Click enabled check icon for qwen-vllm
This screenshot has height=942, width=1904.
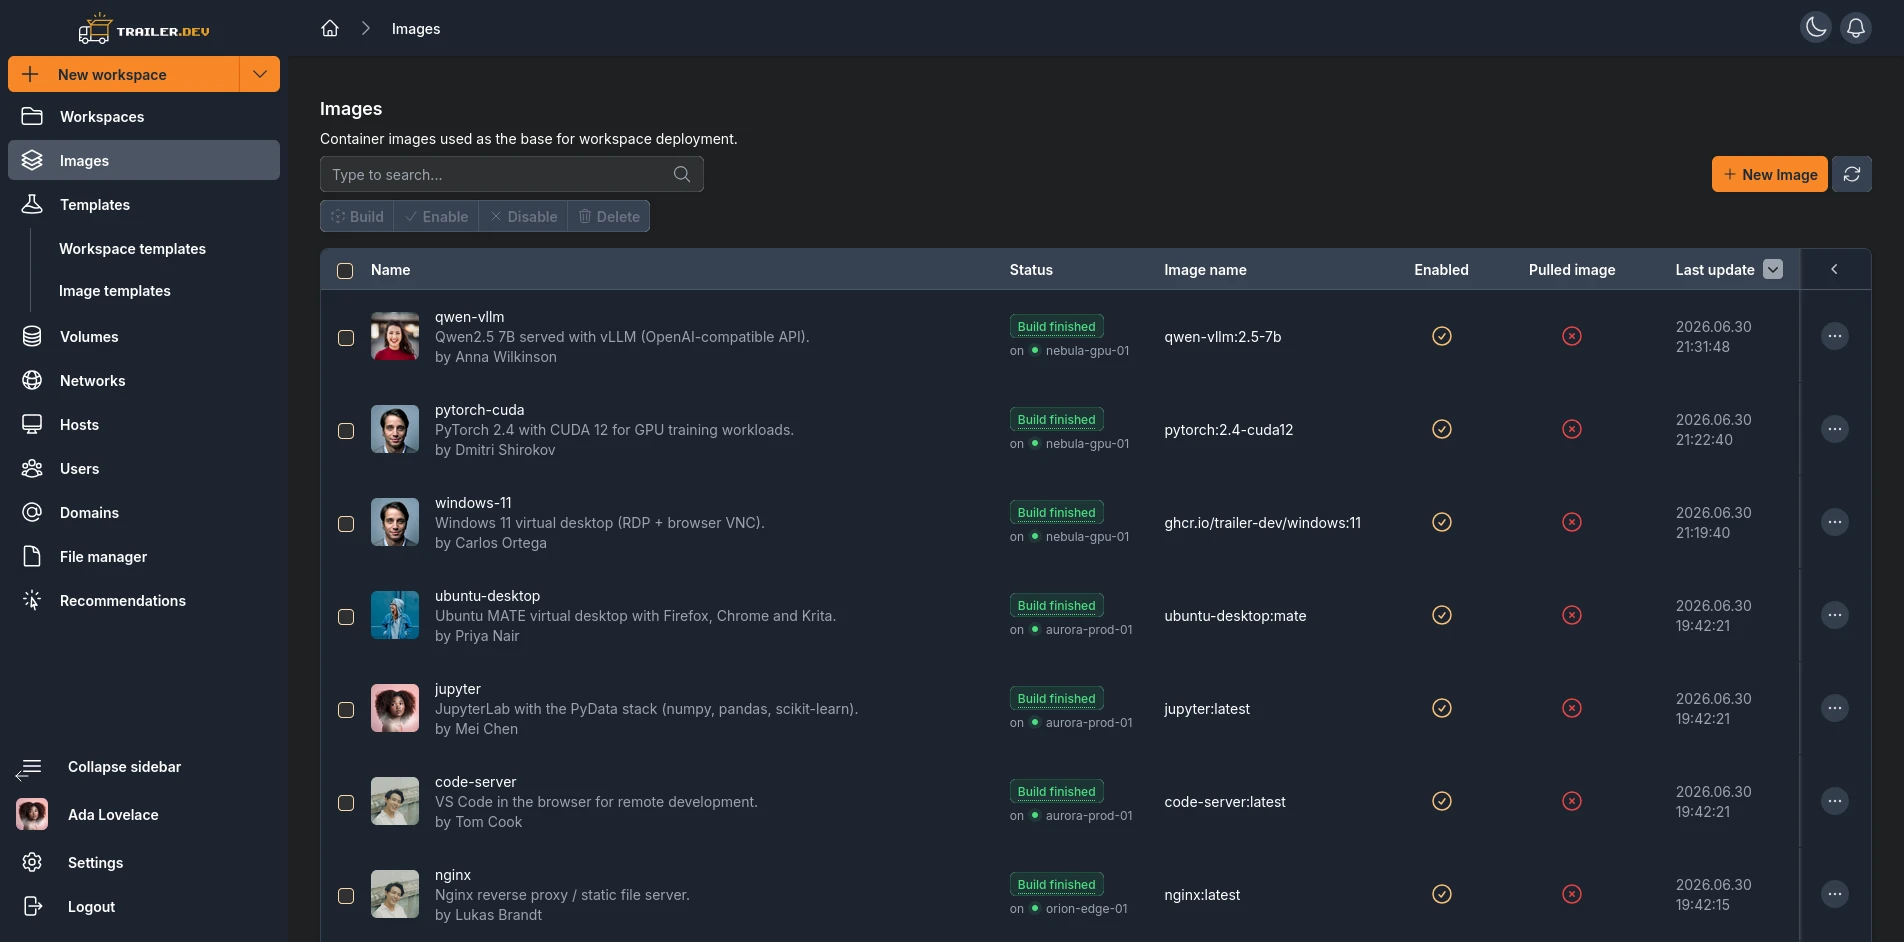pyautogui.click(x=1442, y=336)
